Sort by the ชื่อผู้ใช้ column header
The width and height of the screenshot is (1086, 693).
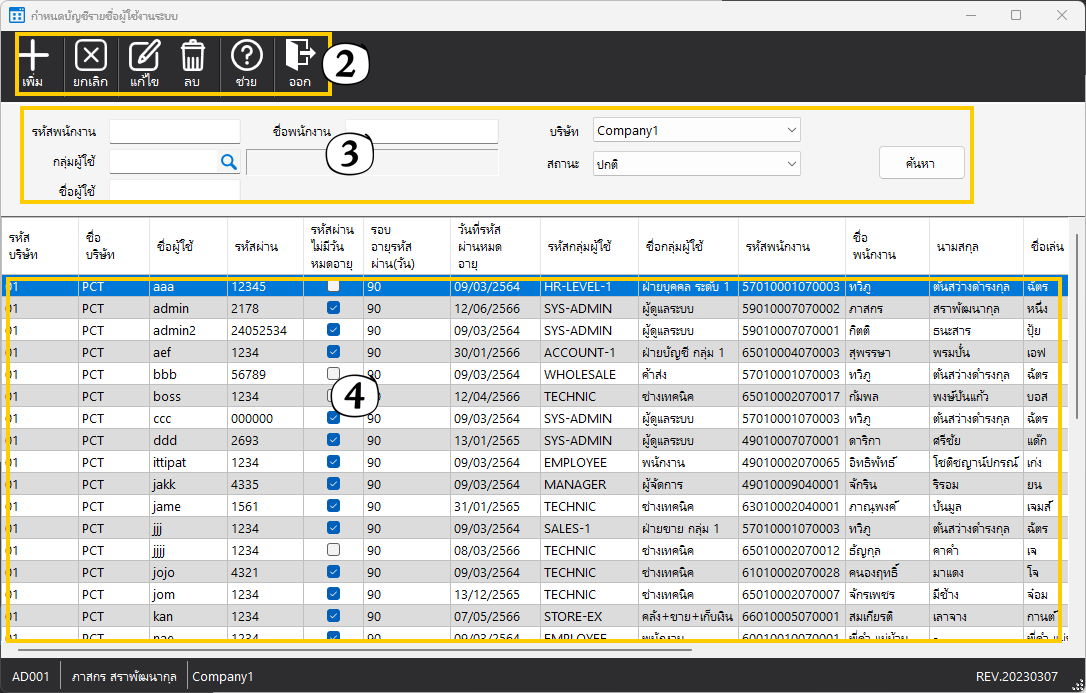pyautogui.click(x=175, y=246)
